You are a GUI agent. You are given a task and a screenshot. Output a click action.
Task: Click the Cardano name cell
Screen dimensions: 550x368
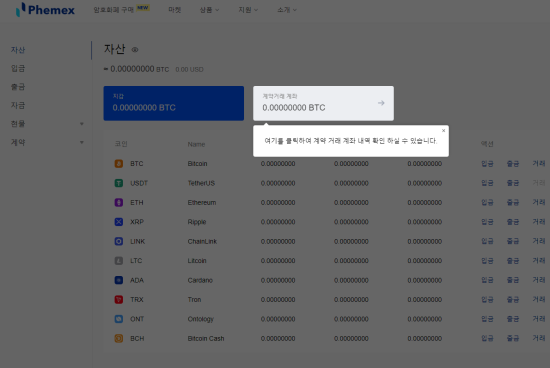coord(200,280)
